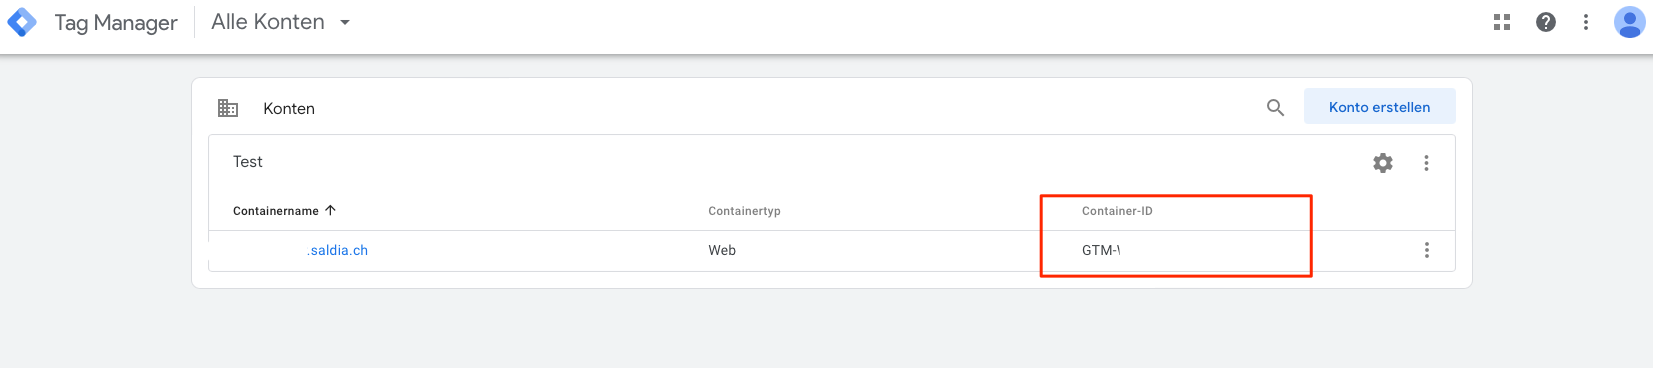Open the .saldia.ch container link

click(337, 250)
